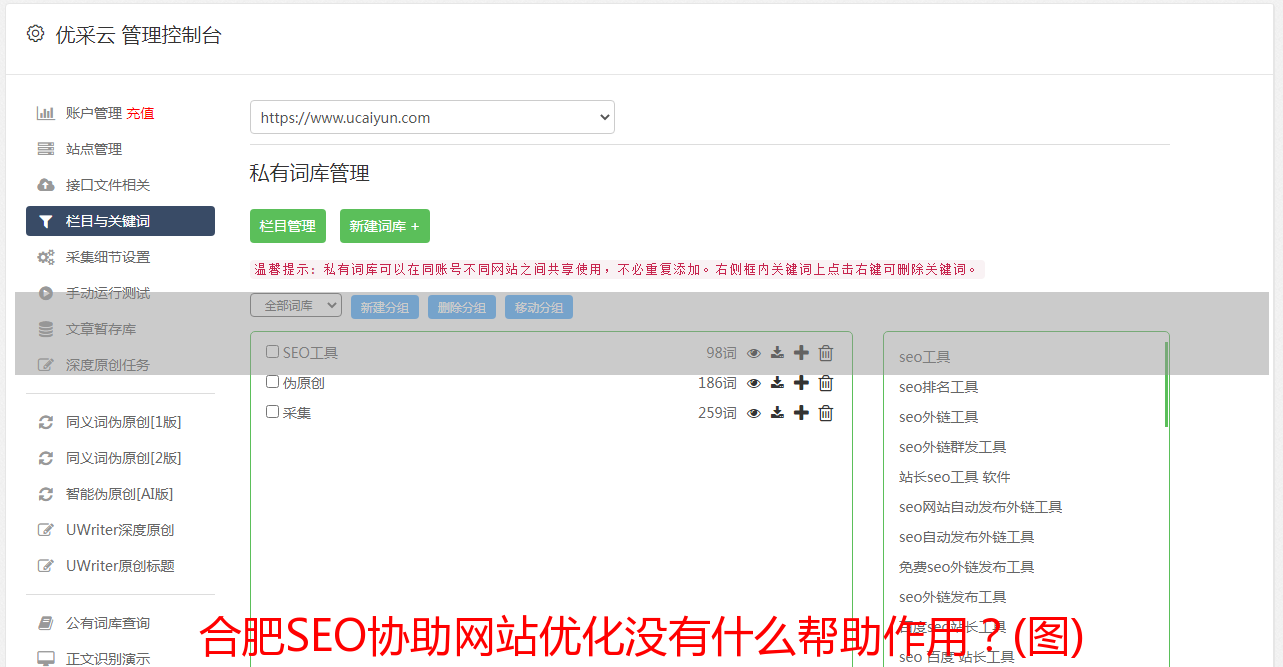Image resolution: width=1283 pixels, height=667 pixels.
Task: Click the keyword list green scrollbar
Action: point(1166,384)
